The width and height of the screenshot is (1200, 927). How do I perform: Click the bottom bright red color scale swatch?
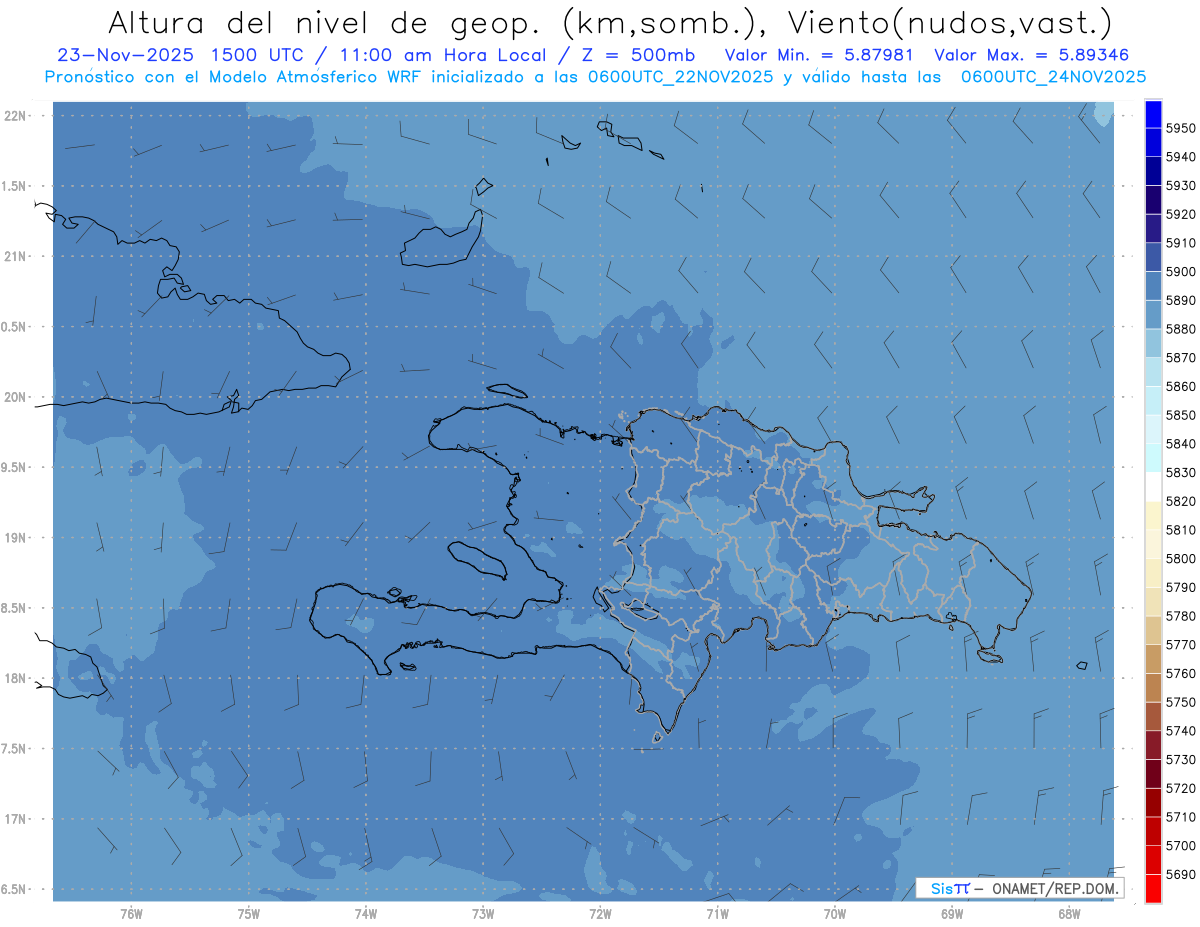(1152, 888)
